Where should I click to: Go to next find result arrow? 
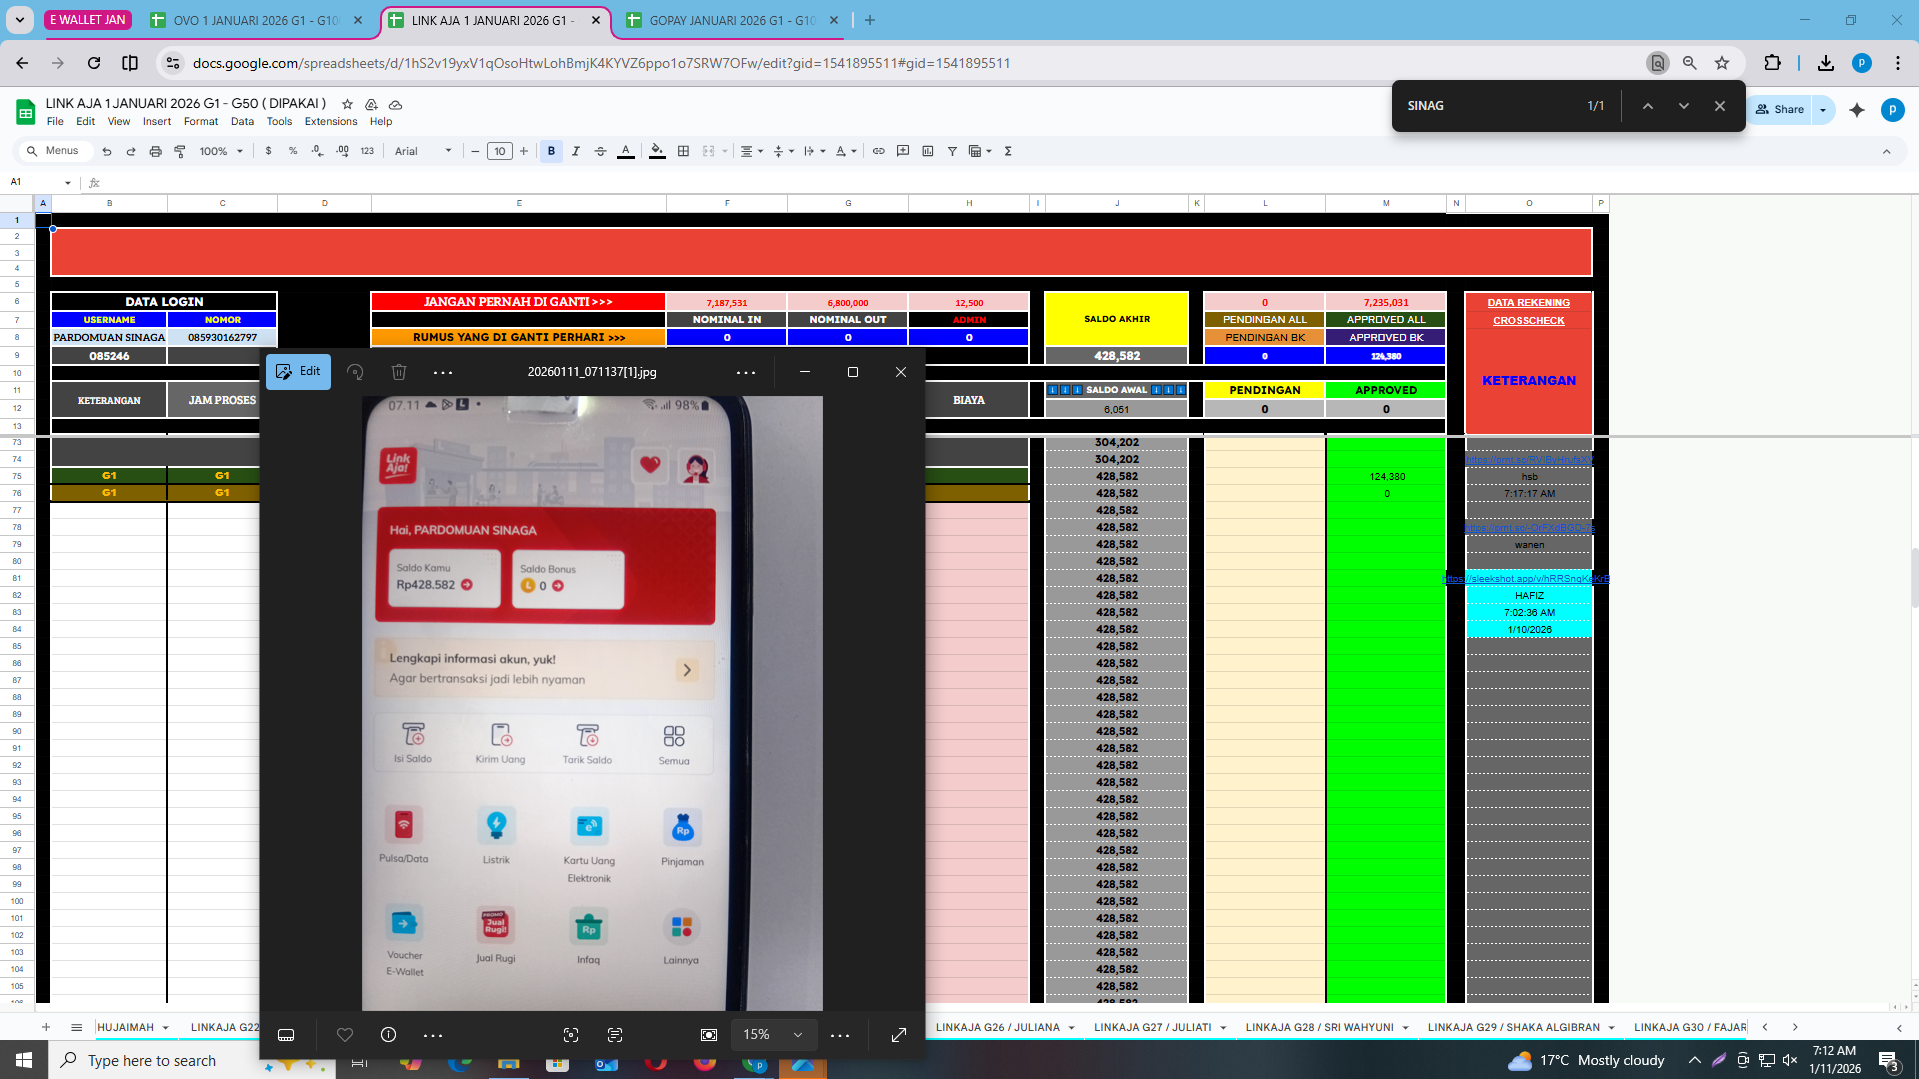click(x=1684, y=106)
